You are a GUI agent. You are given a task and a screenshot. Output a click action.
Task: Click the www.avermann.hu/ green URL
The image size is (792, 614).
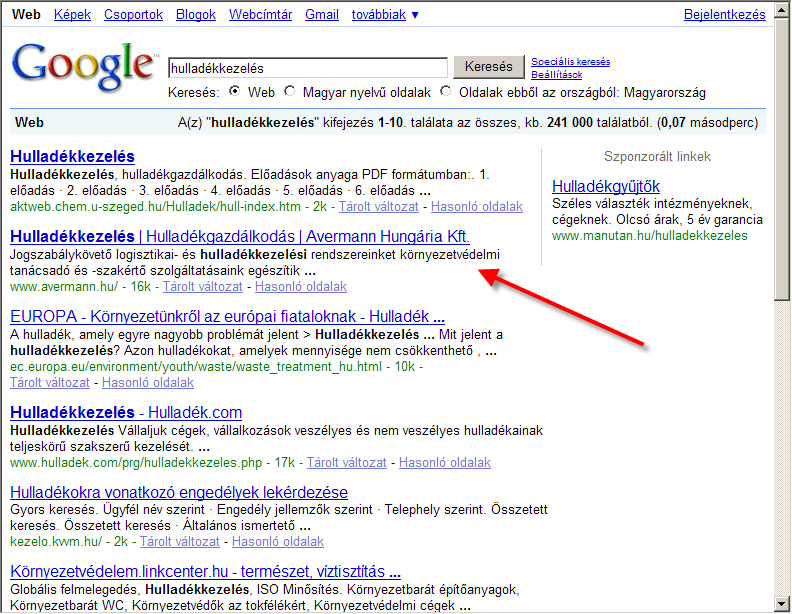tap(64, 287)
